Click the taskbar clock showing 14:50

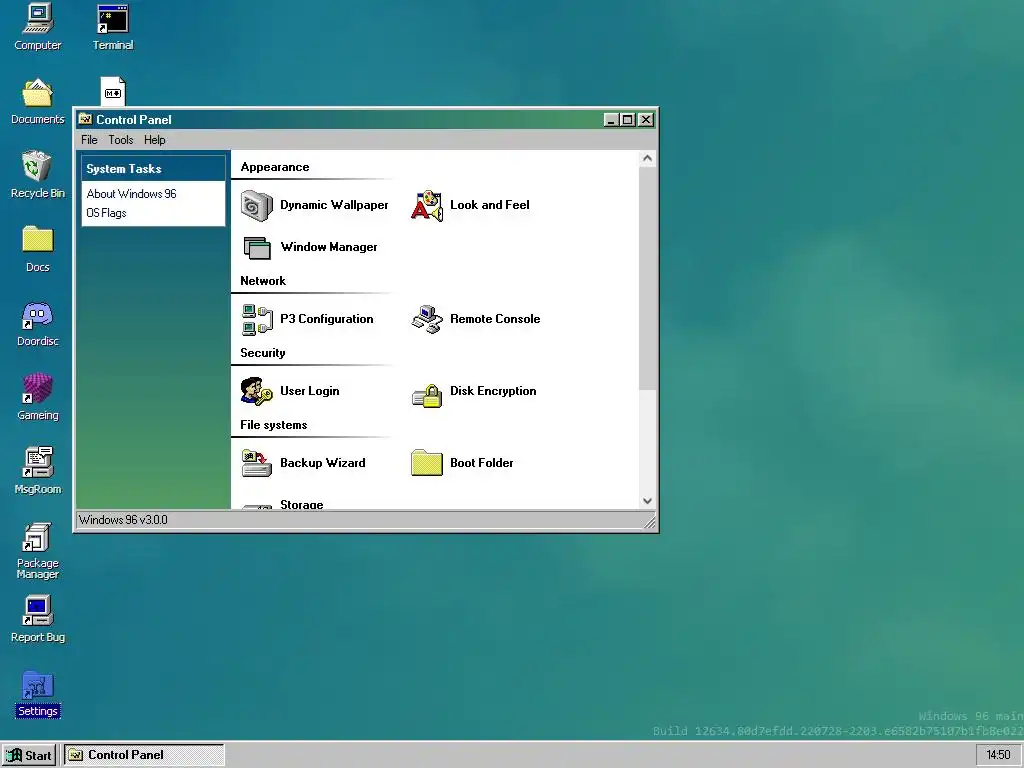pyautogui.click(x=998, y=755)
